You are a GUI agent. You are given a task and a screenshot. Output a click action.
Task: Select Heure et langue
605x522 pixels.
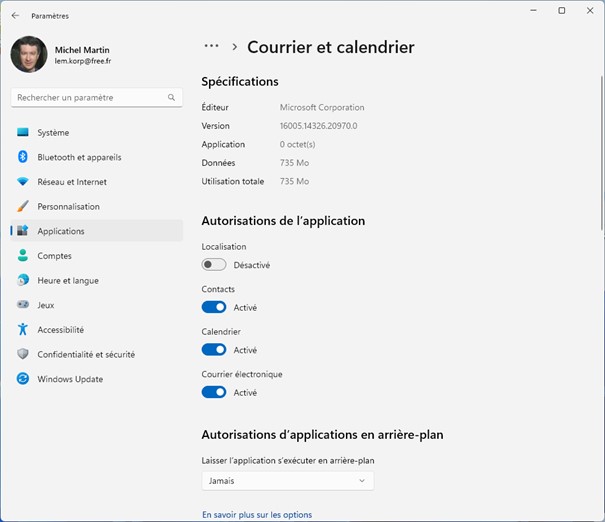96,280
